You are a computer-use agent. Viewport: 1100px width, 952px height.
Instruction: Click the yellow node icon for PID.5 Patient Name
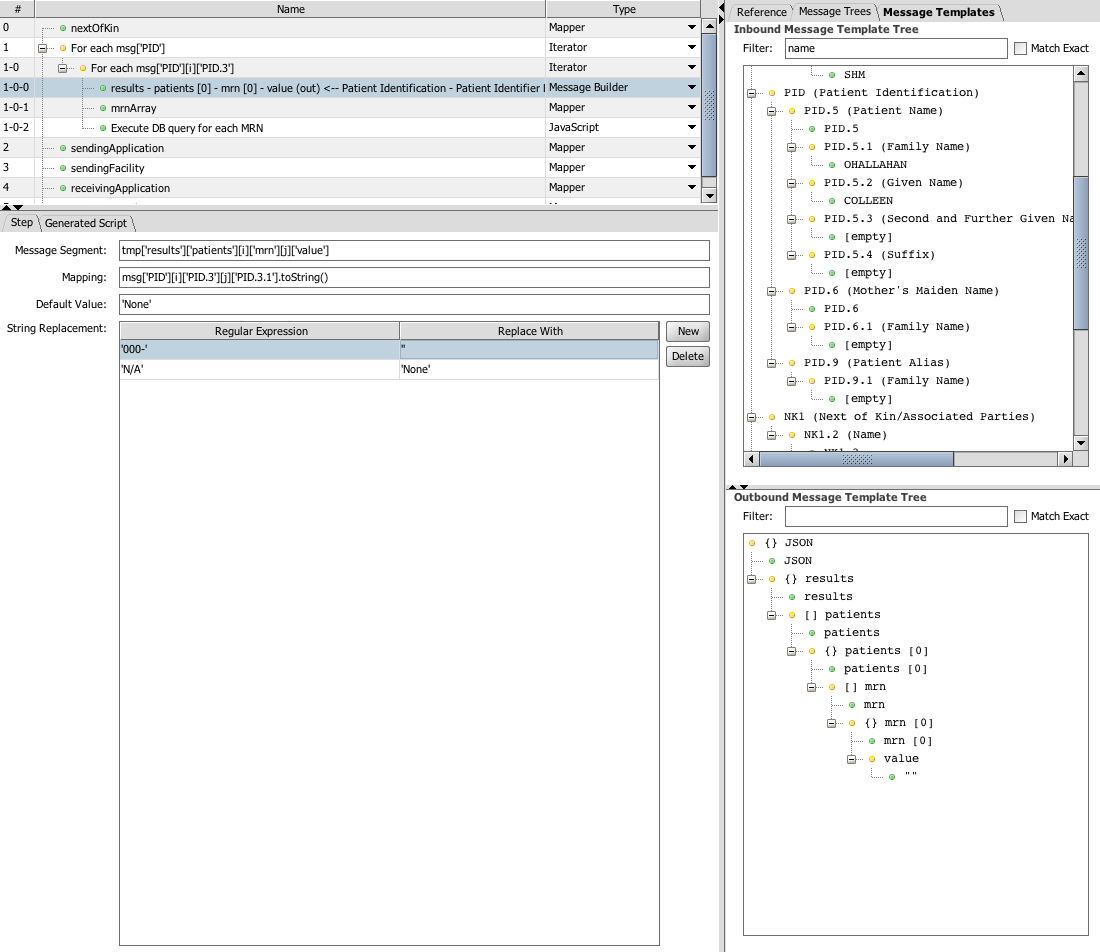[x=792, y=111]
